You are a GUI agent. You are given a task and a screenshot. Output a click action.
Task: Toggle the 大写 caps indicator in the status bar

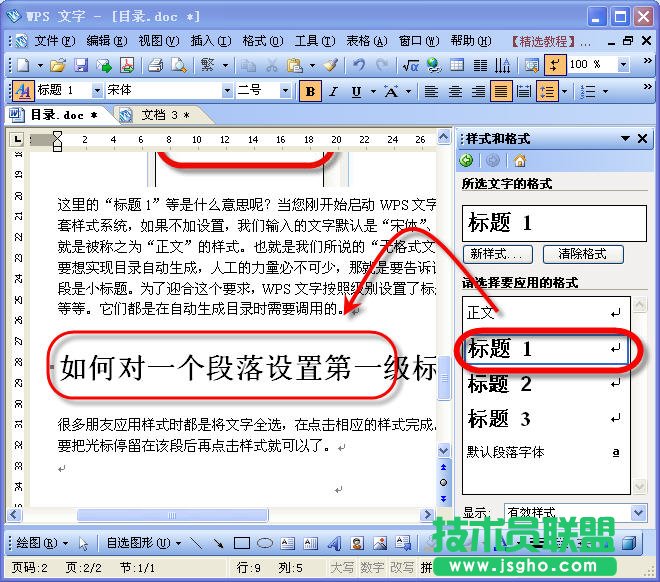tap(342, 568)
